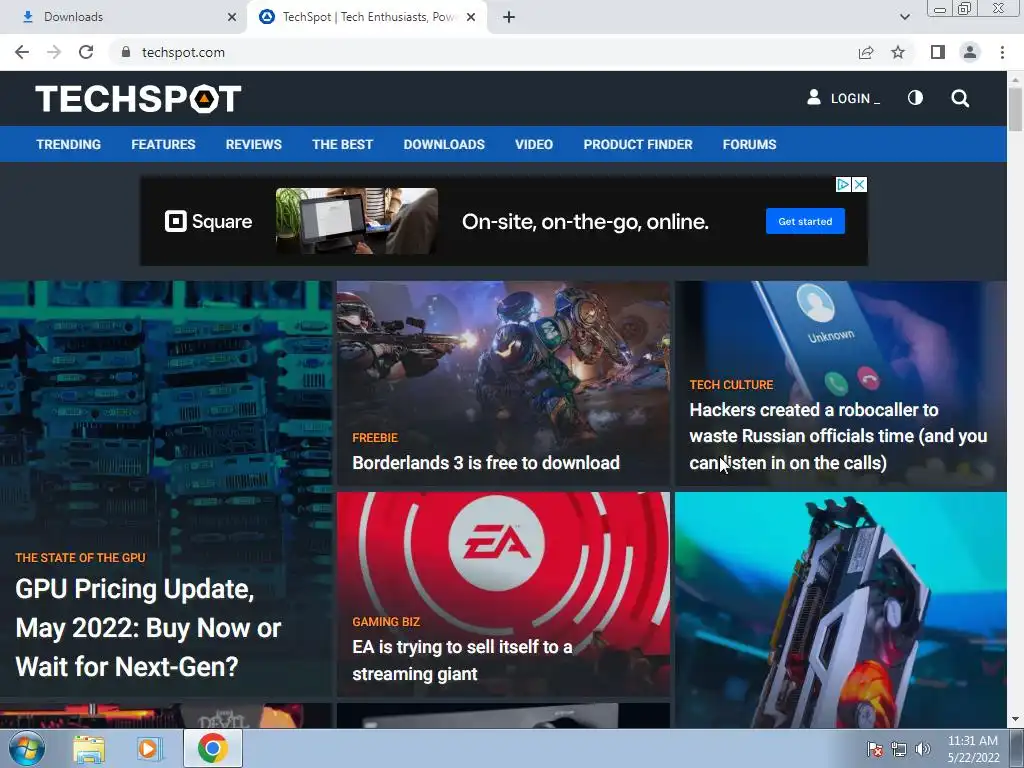
Task: Open the Windows Start menu
Action: pos(27,748)
